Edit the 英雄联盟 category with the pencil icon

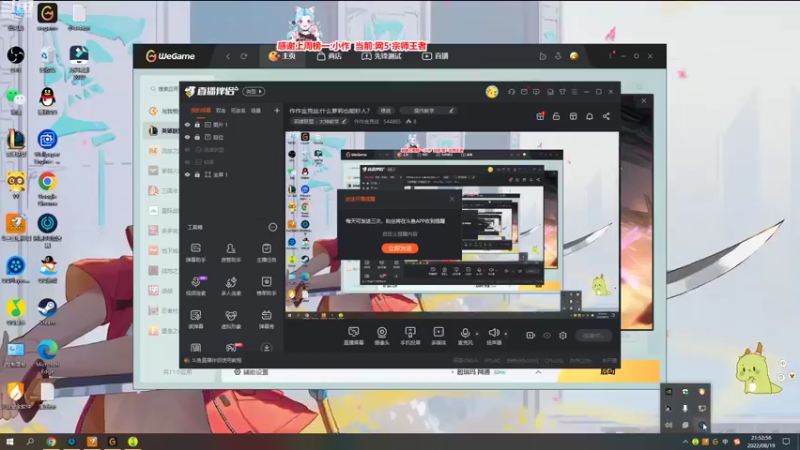click(x=344, y=121)
